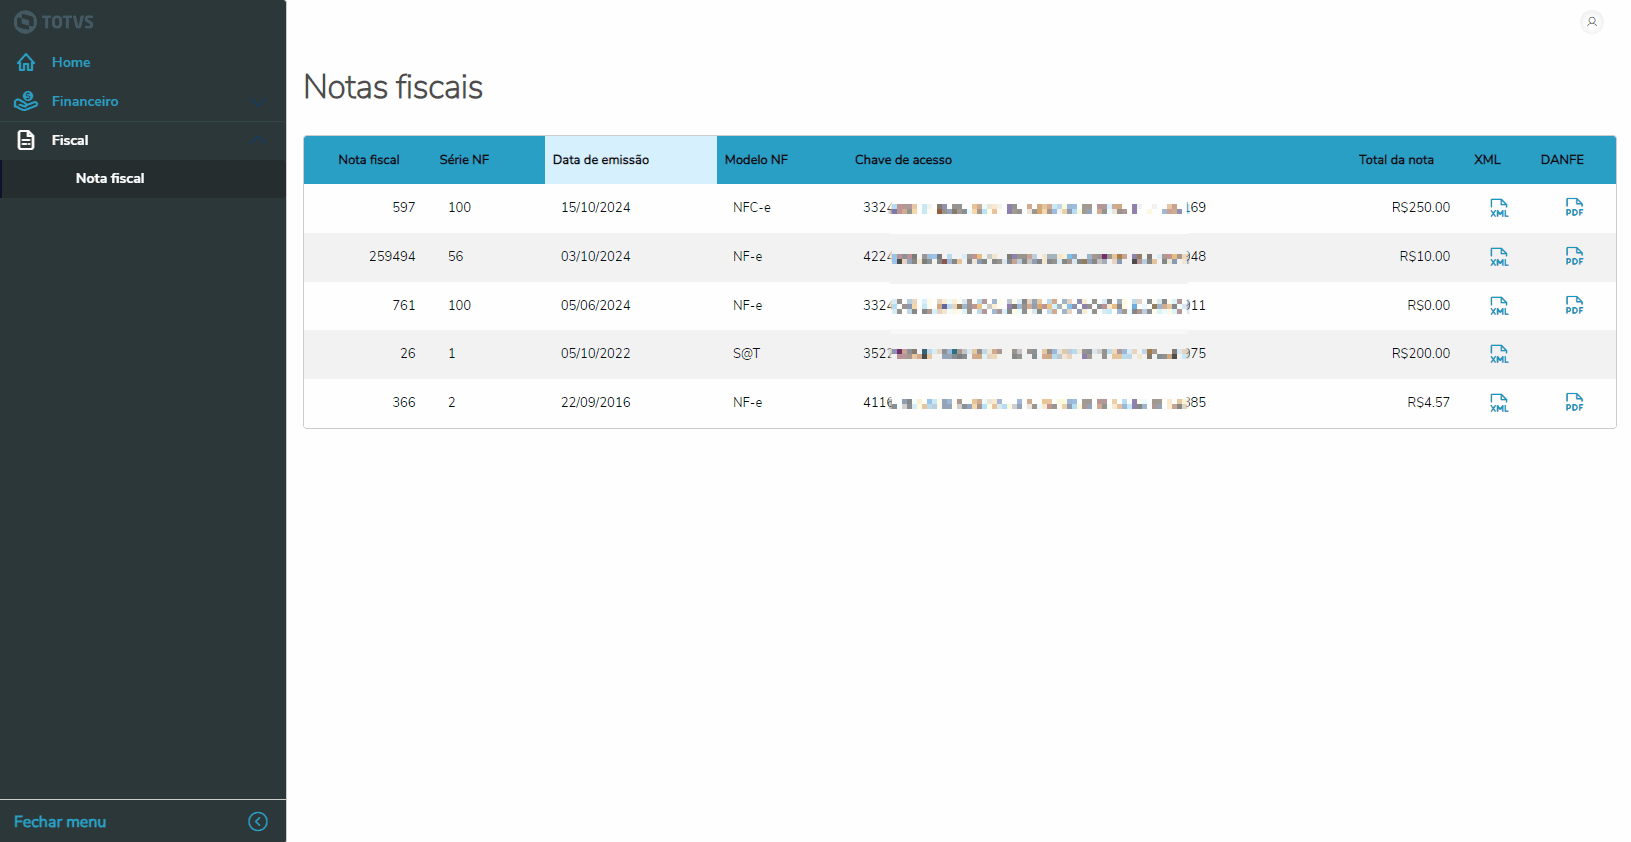Click the XML column header
Image resolution: width=1631 pixels, height=842 pixels.
click(x=1487, y=160)
